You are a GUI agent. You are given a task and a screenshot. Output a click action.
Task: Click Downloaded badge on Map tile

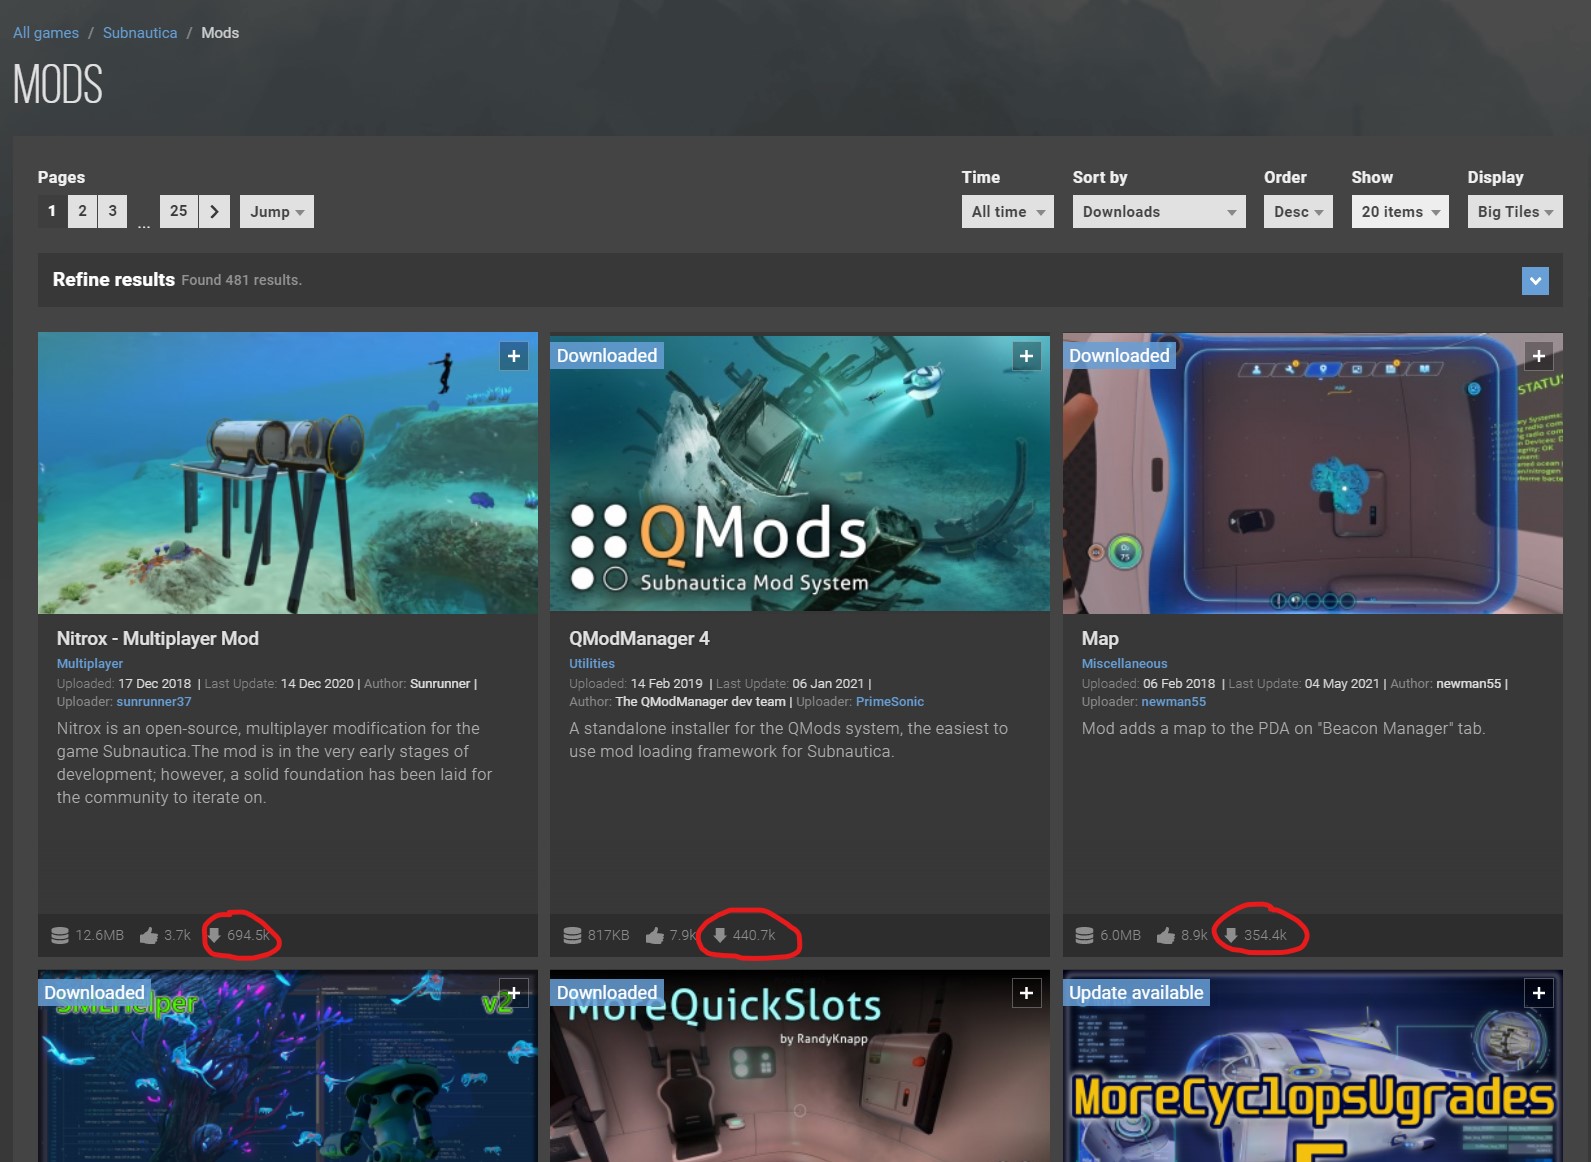(1119, 355)
